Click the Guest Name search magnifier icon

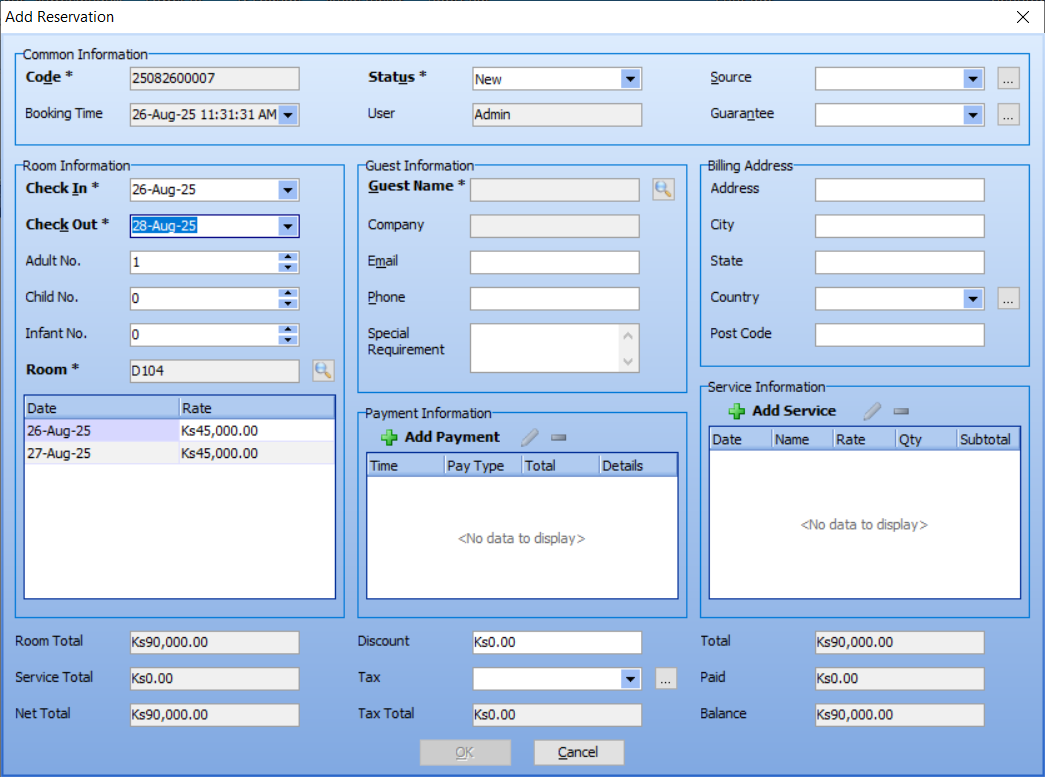663,189
